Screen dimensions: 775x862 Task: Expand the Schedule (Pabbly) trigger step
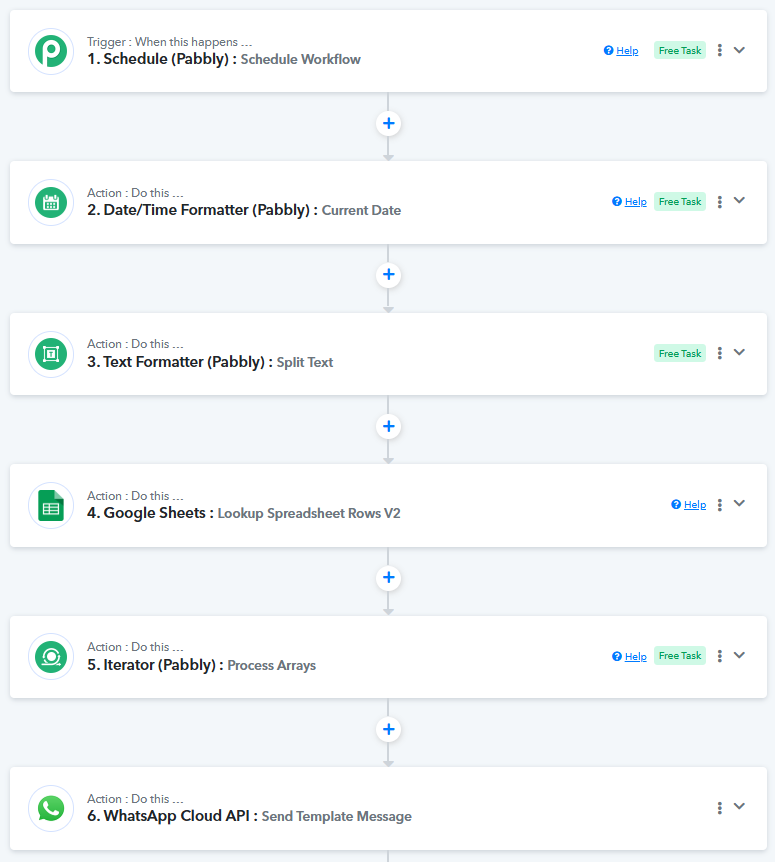739,50
